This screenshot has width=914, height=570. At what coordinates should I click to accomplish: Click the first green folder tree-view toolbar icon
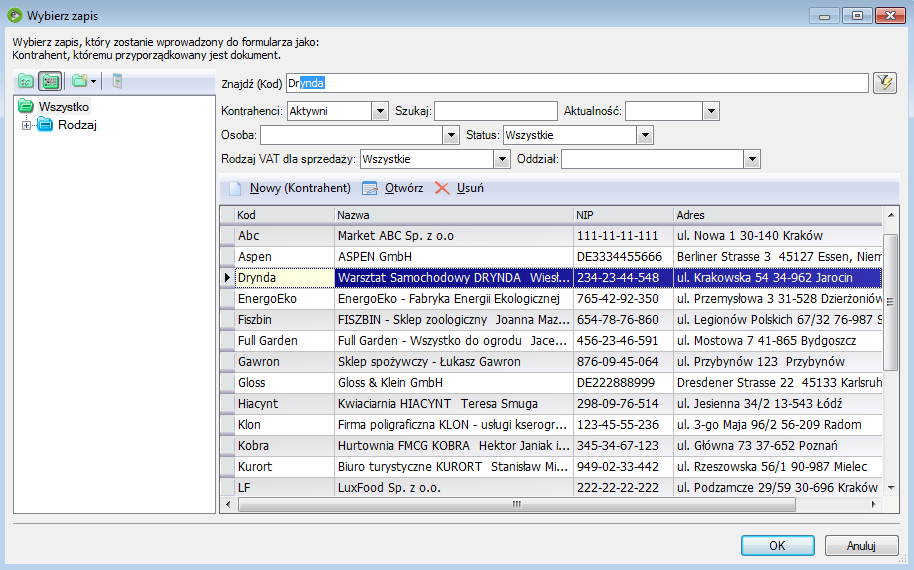click(26, 81)
